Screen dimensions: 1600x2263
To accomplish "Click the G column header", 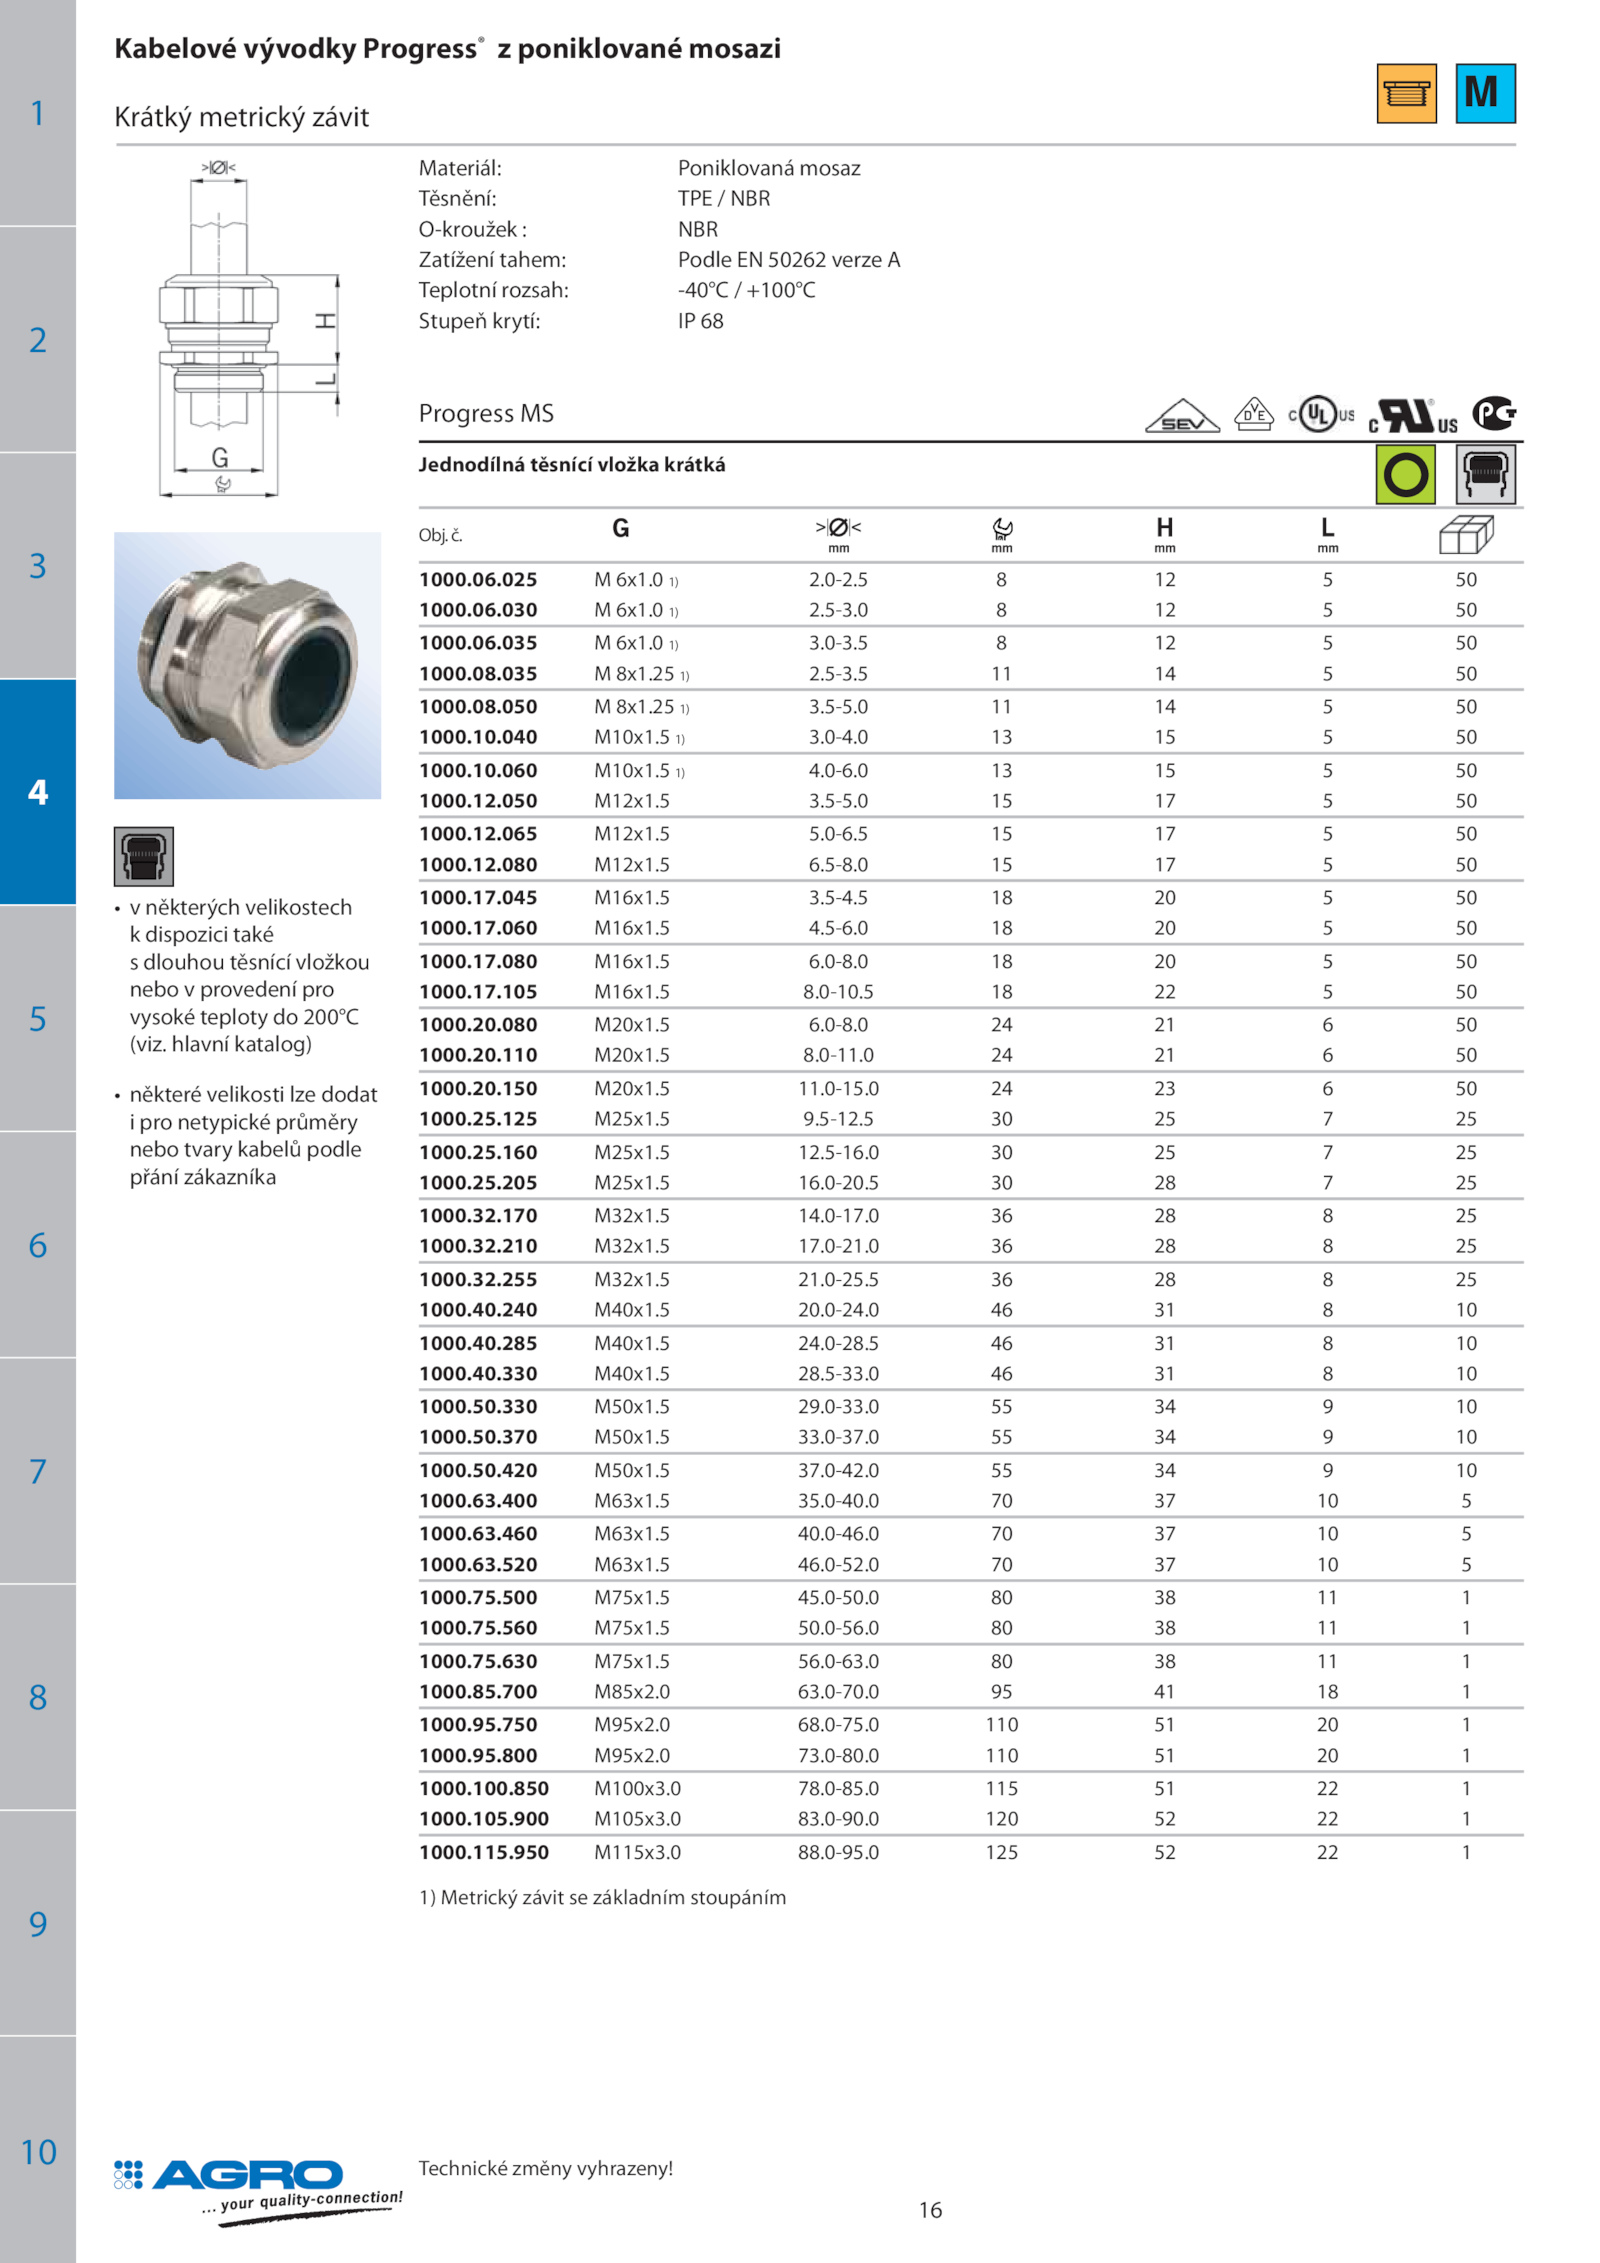I will 621,528.
